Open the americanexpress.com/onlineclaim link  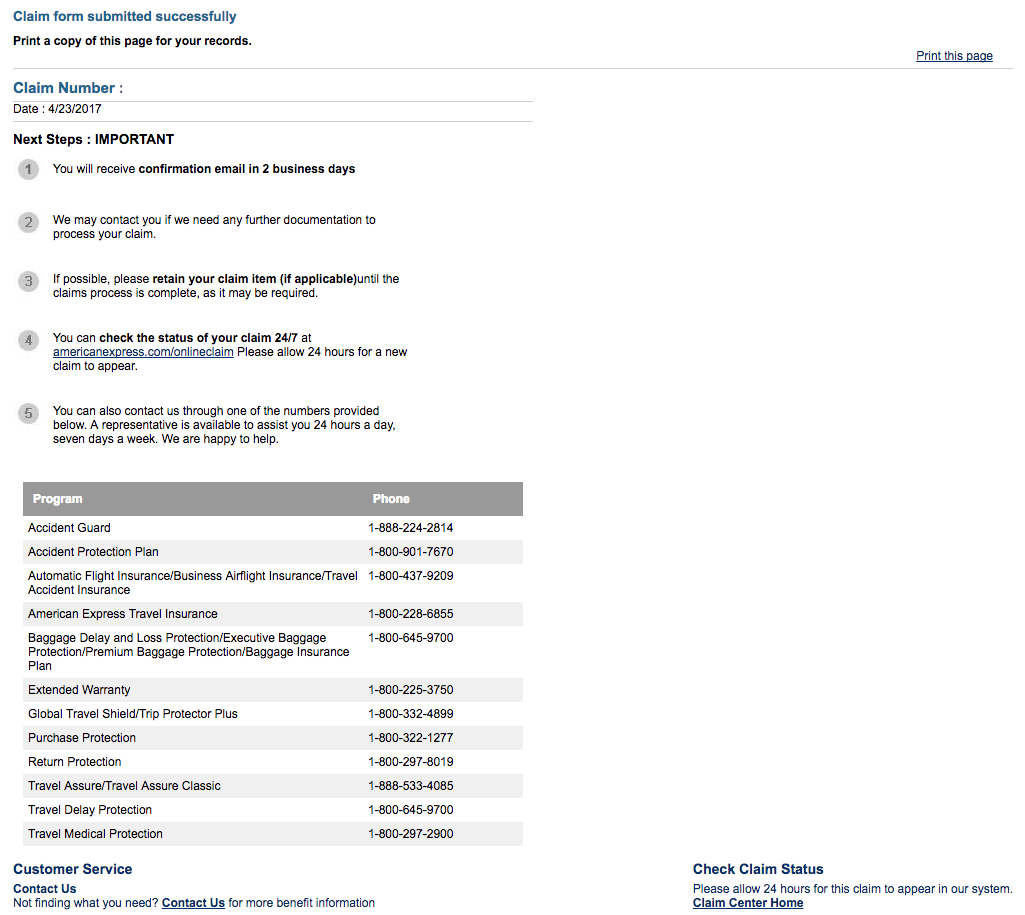[143, 352]
